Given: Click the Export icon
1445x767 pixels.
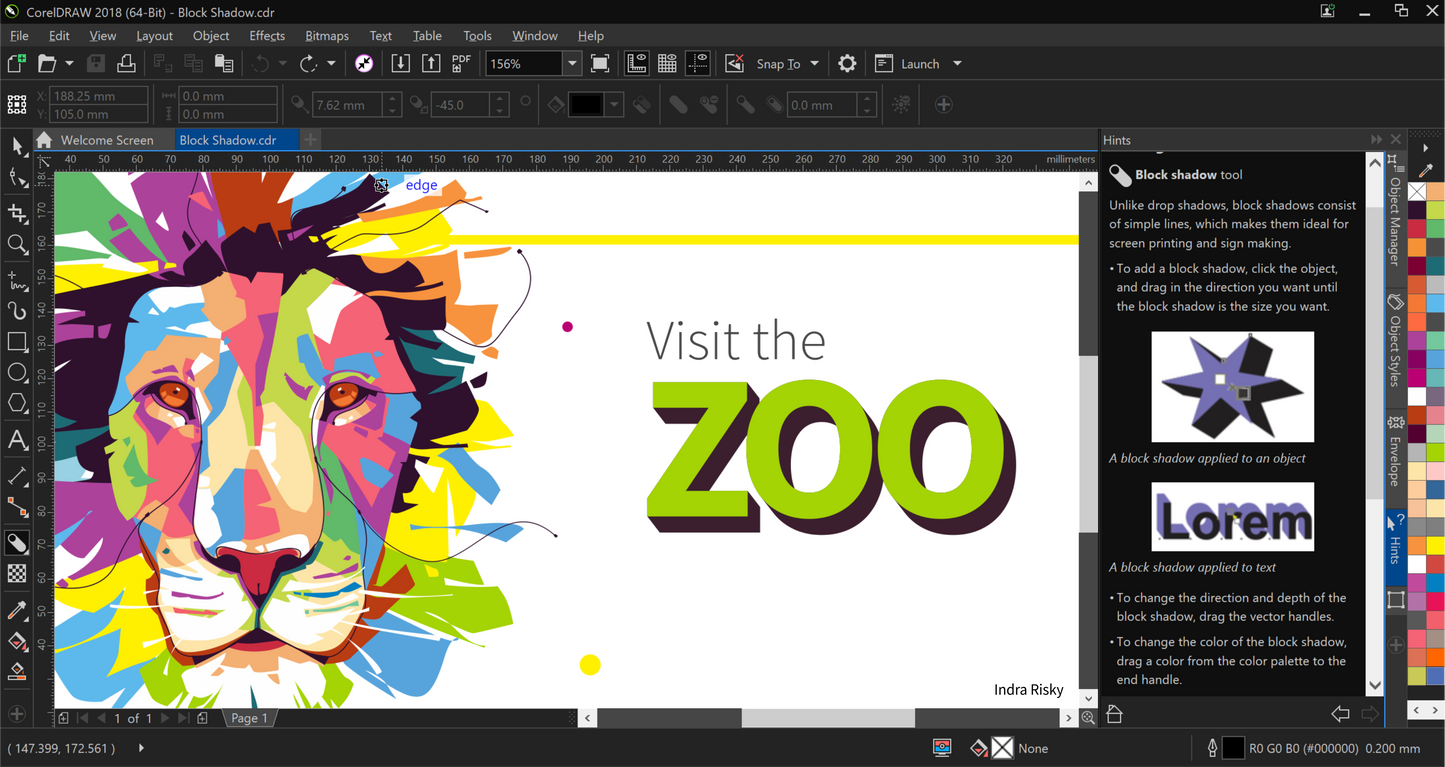Looking at the screenshot, I should pyautogui.click(x=430, y=63).
